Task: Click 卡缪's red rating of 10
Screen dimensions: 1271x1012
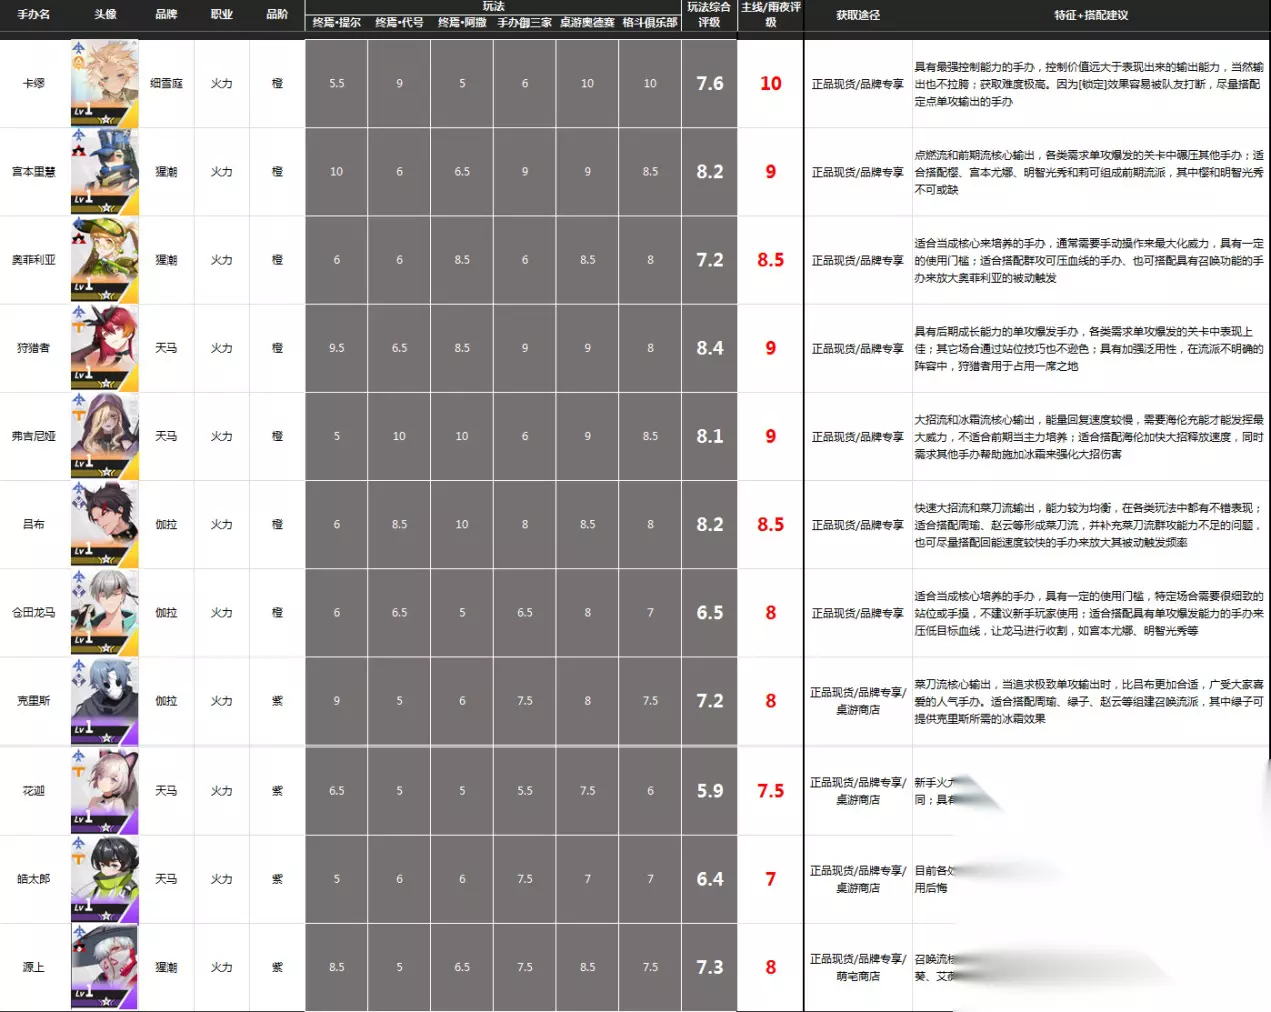Action: (770, 83)
